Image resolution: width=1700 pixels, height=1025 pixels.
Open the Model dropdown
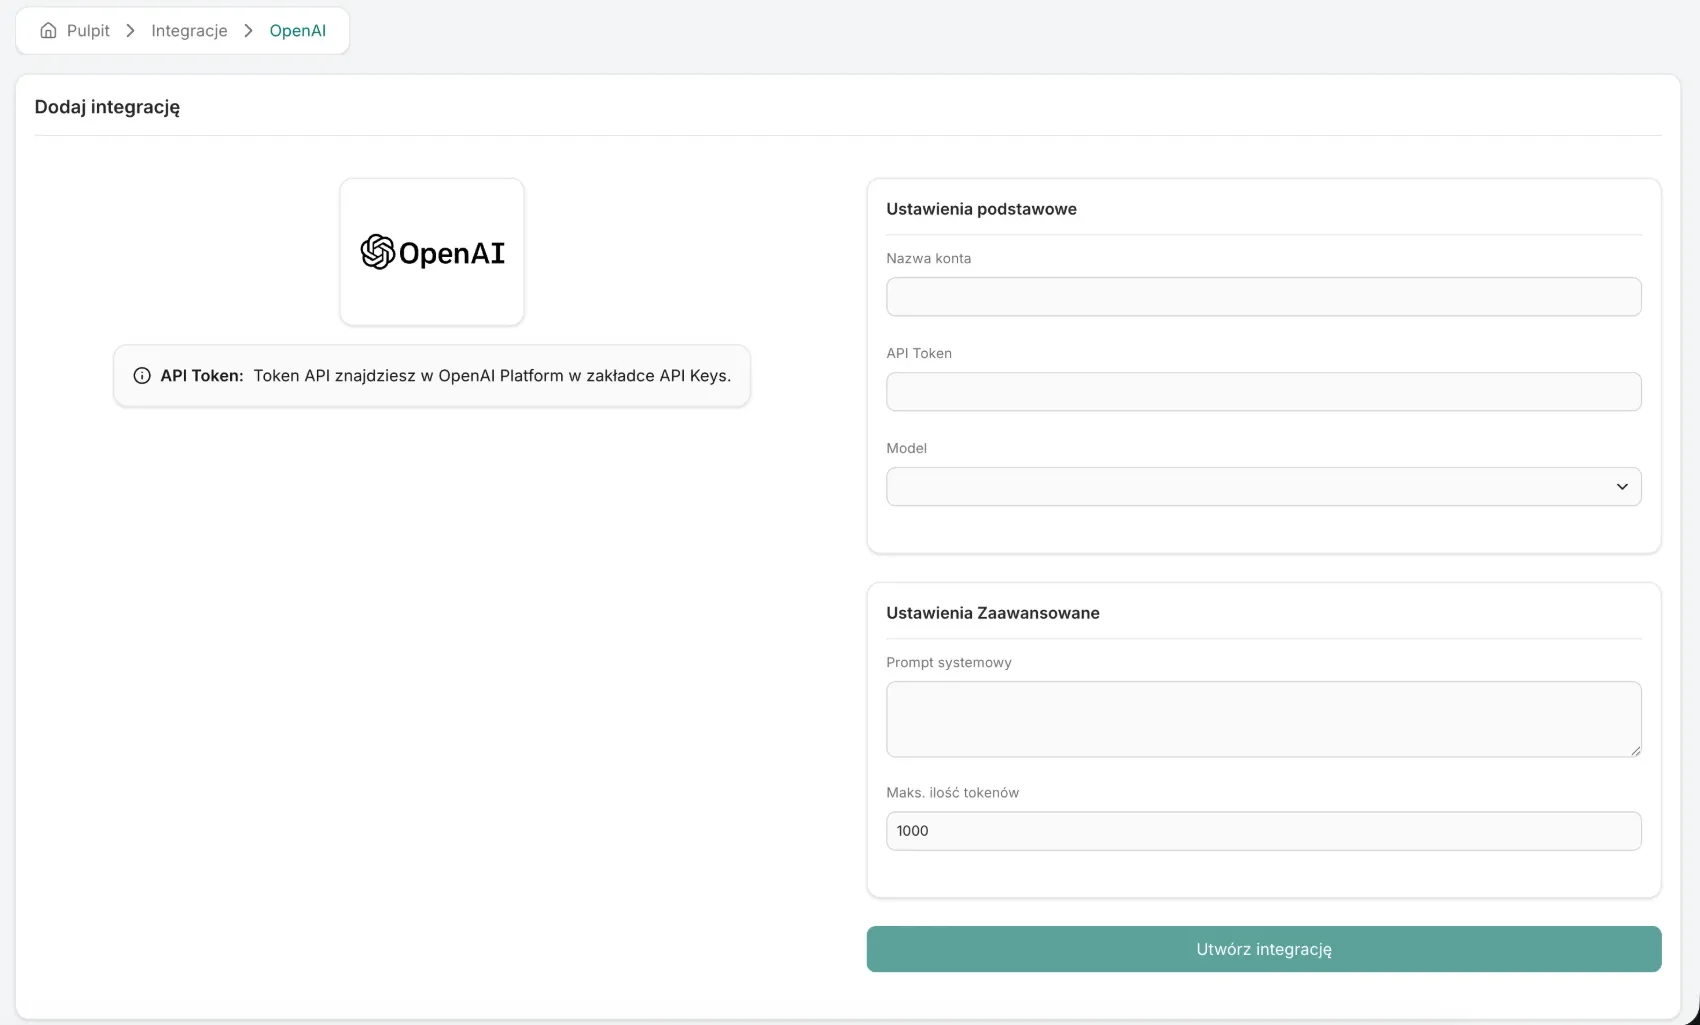[1263, 487]
